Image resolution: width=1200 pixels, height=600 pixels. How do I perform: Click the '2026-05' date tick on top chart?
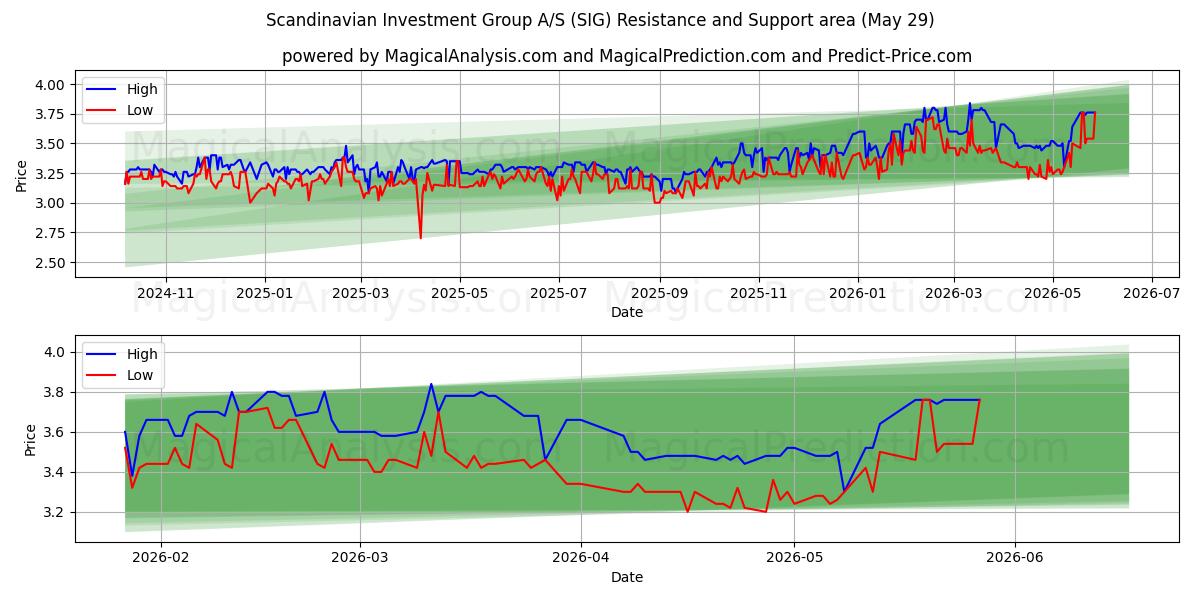pos(1052,295)
